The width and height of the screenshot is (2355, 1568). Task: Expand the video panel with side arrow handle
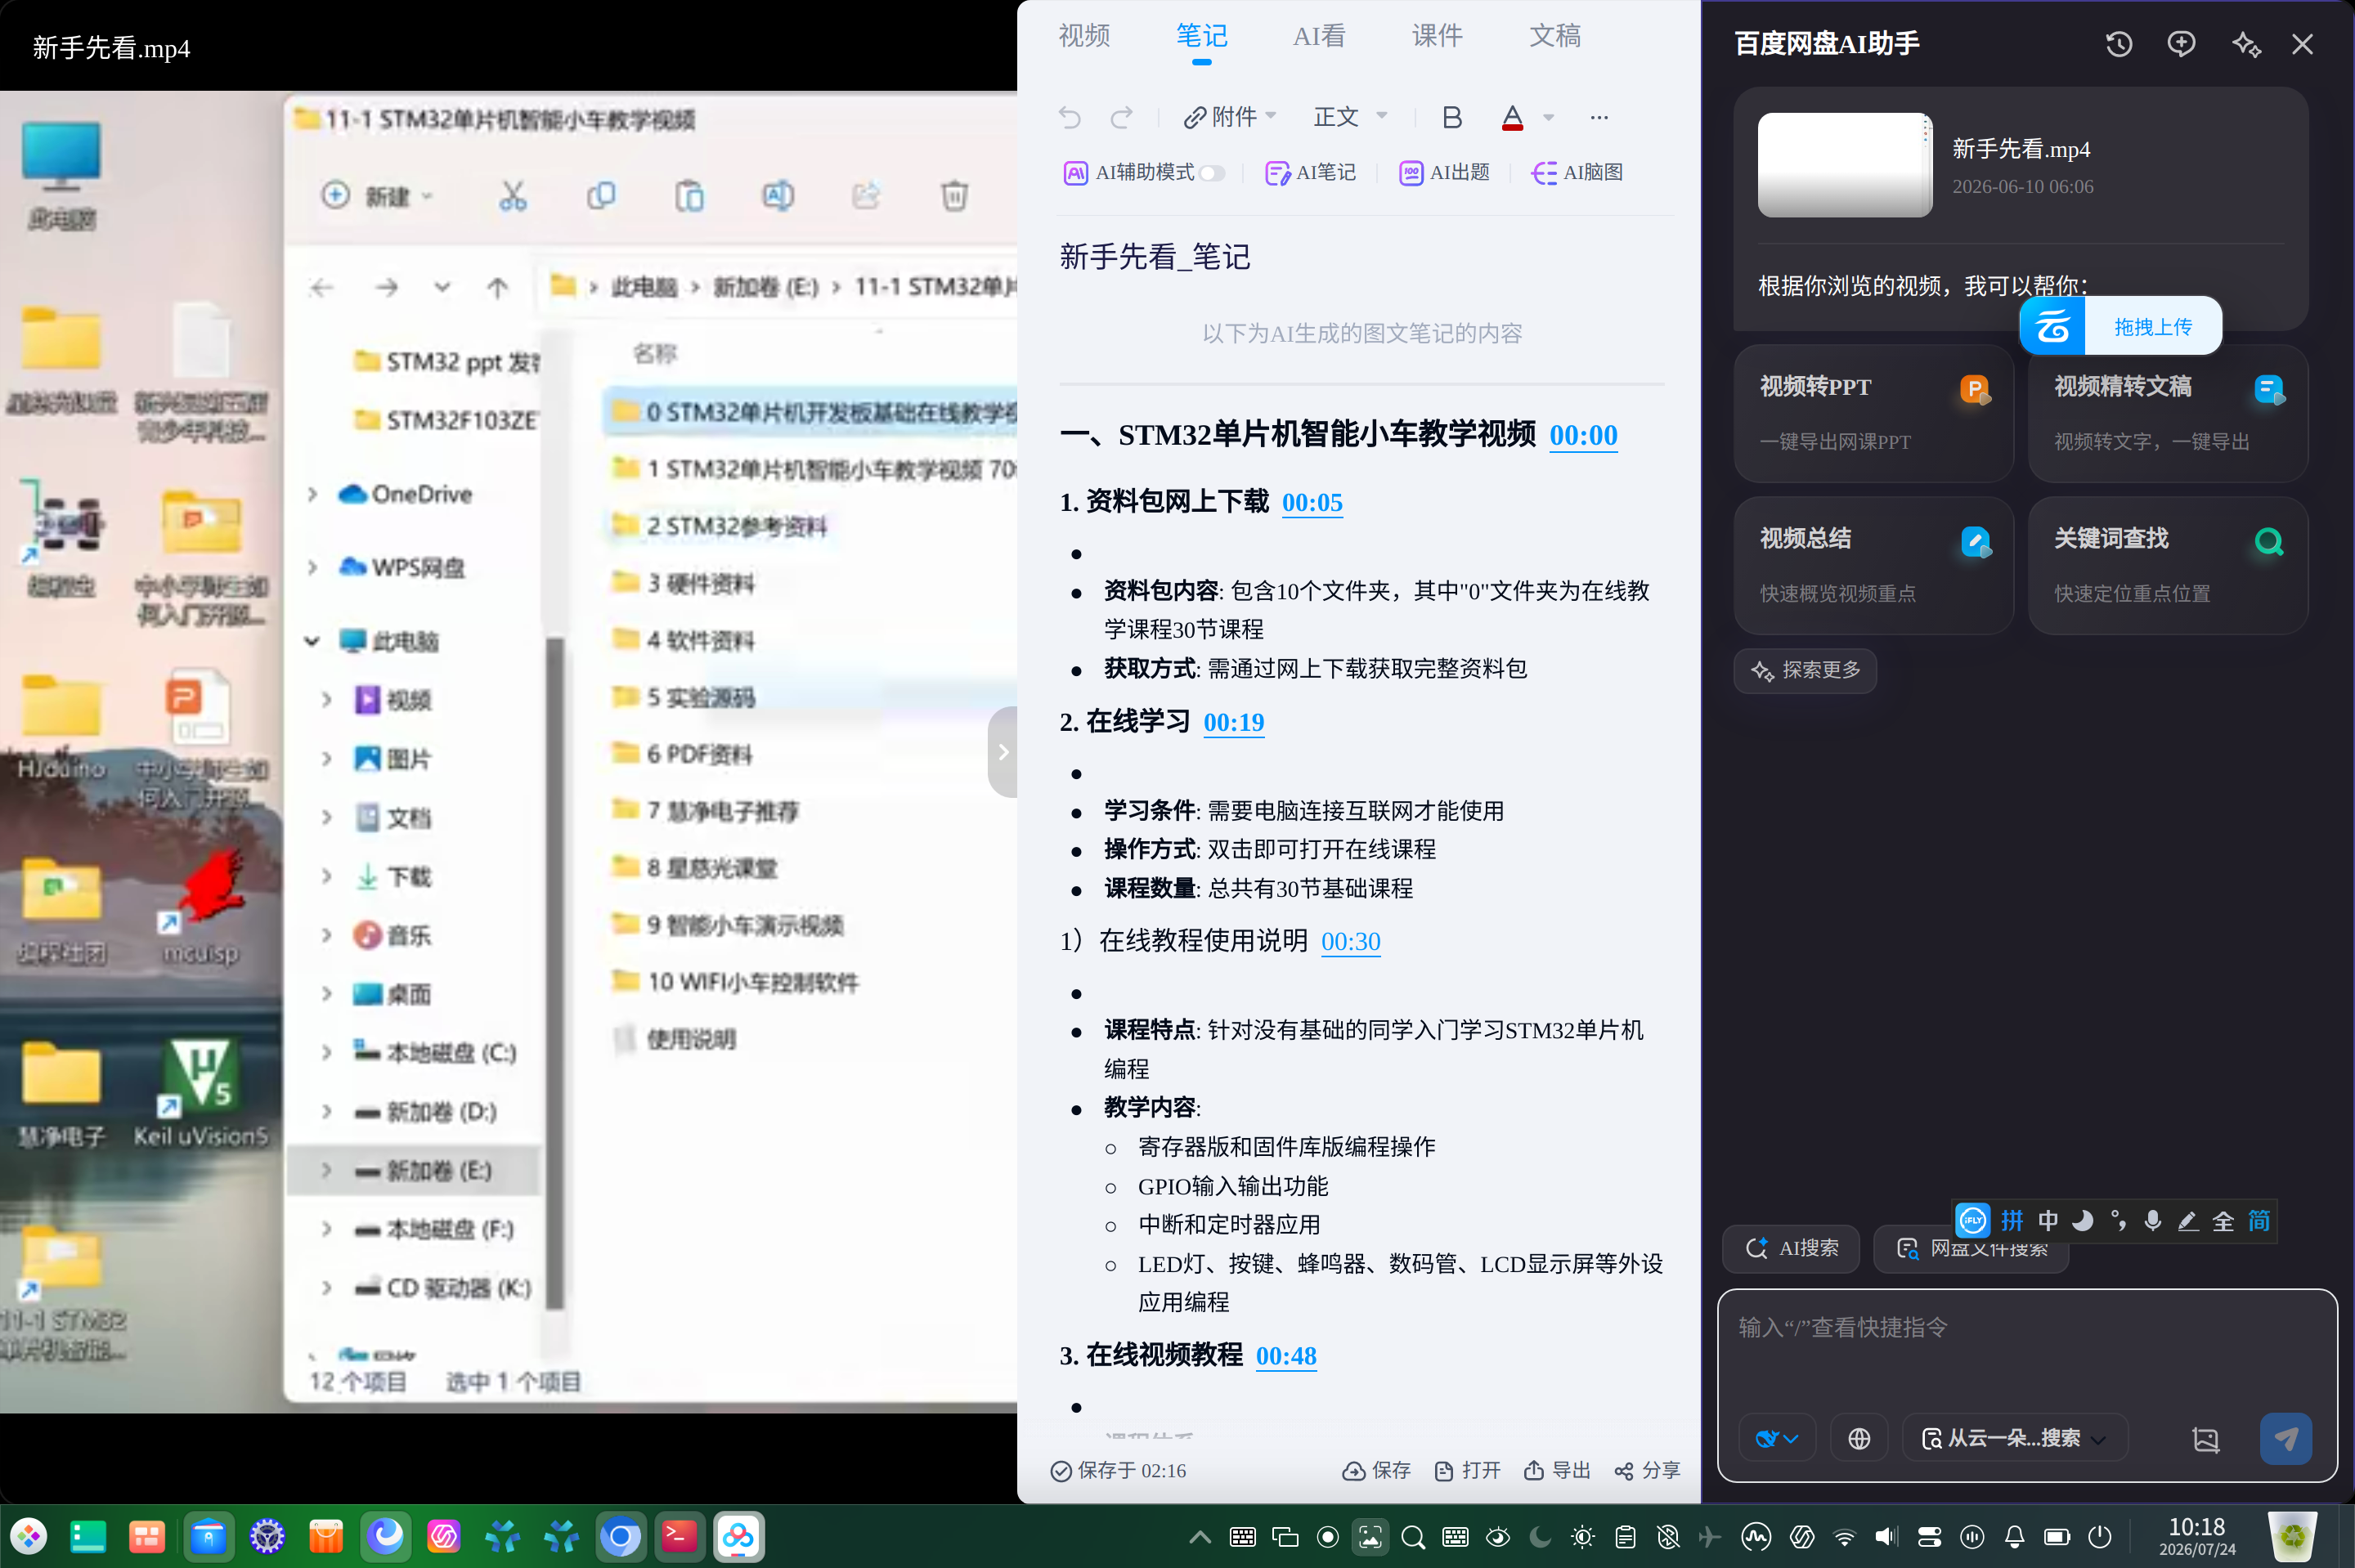pyautogui.click(x=1003, y=752)
